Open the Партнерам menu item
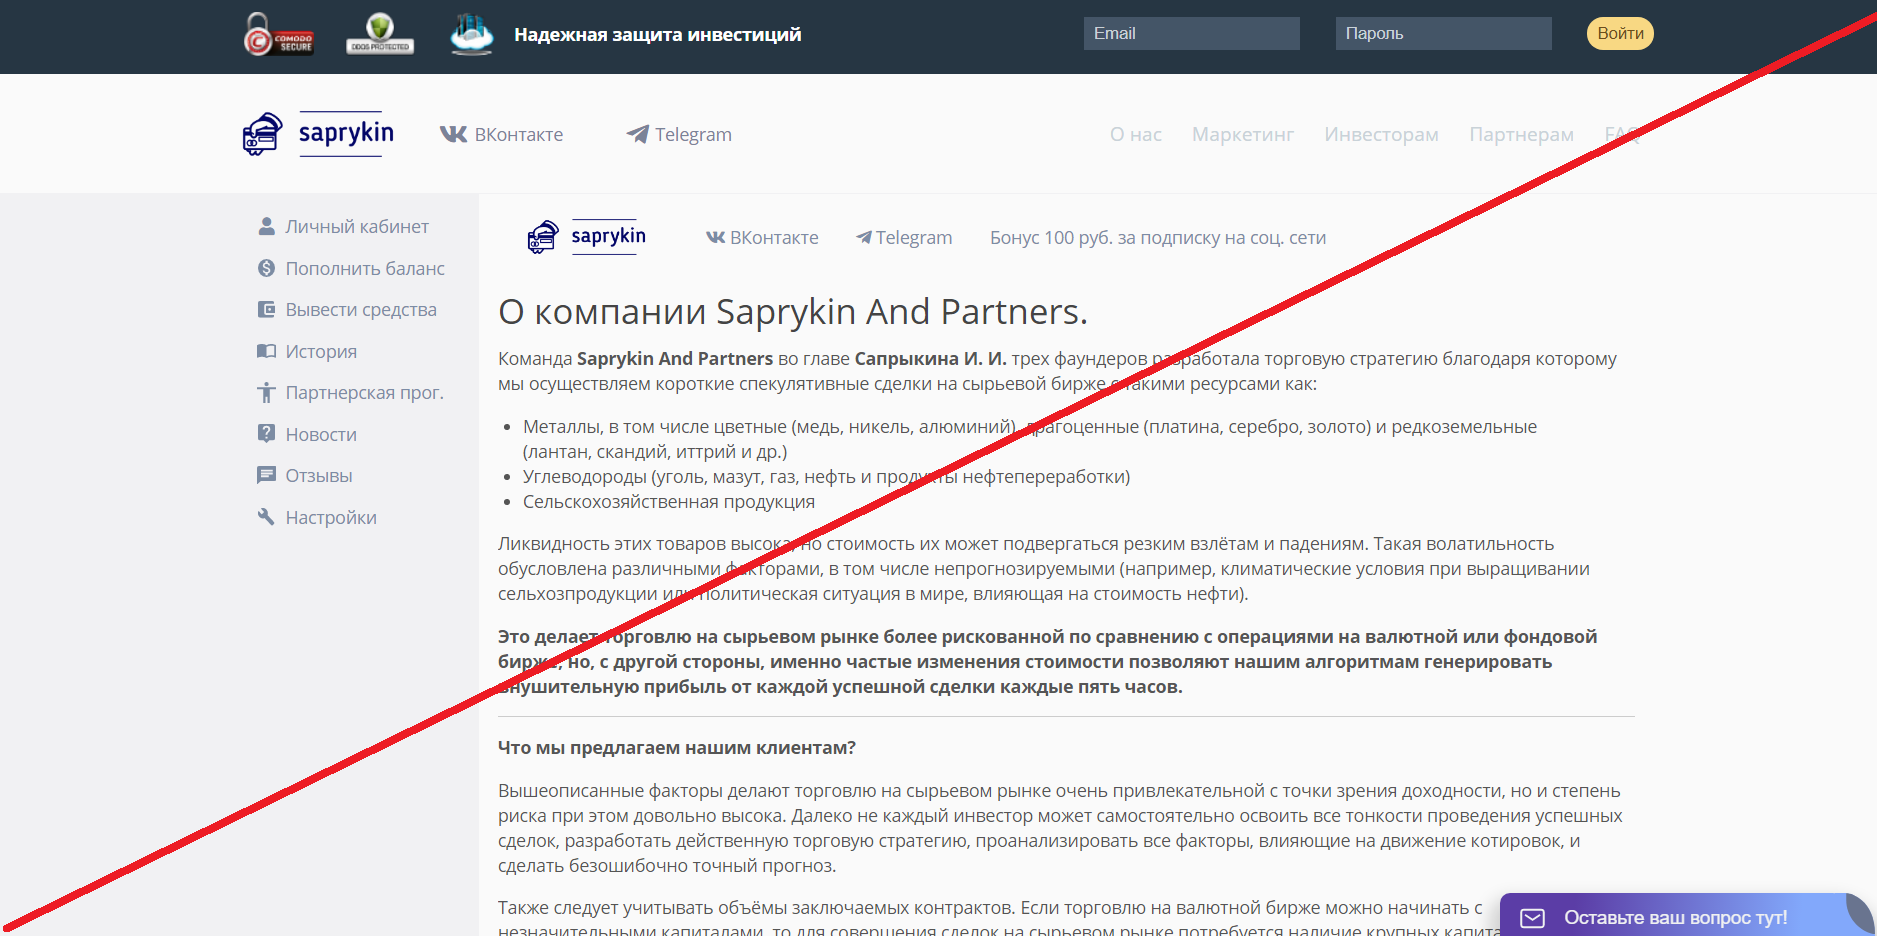1877x937 pixels. pyautogui.click(x=1521, y=134)
